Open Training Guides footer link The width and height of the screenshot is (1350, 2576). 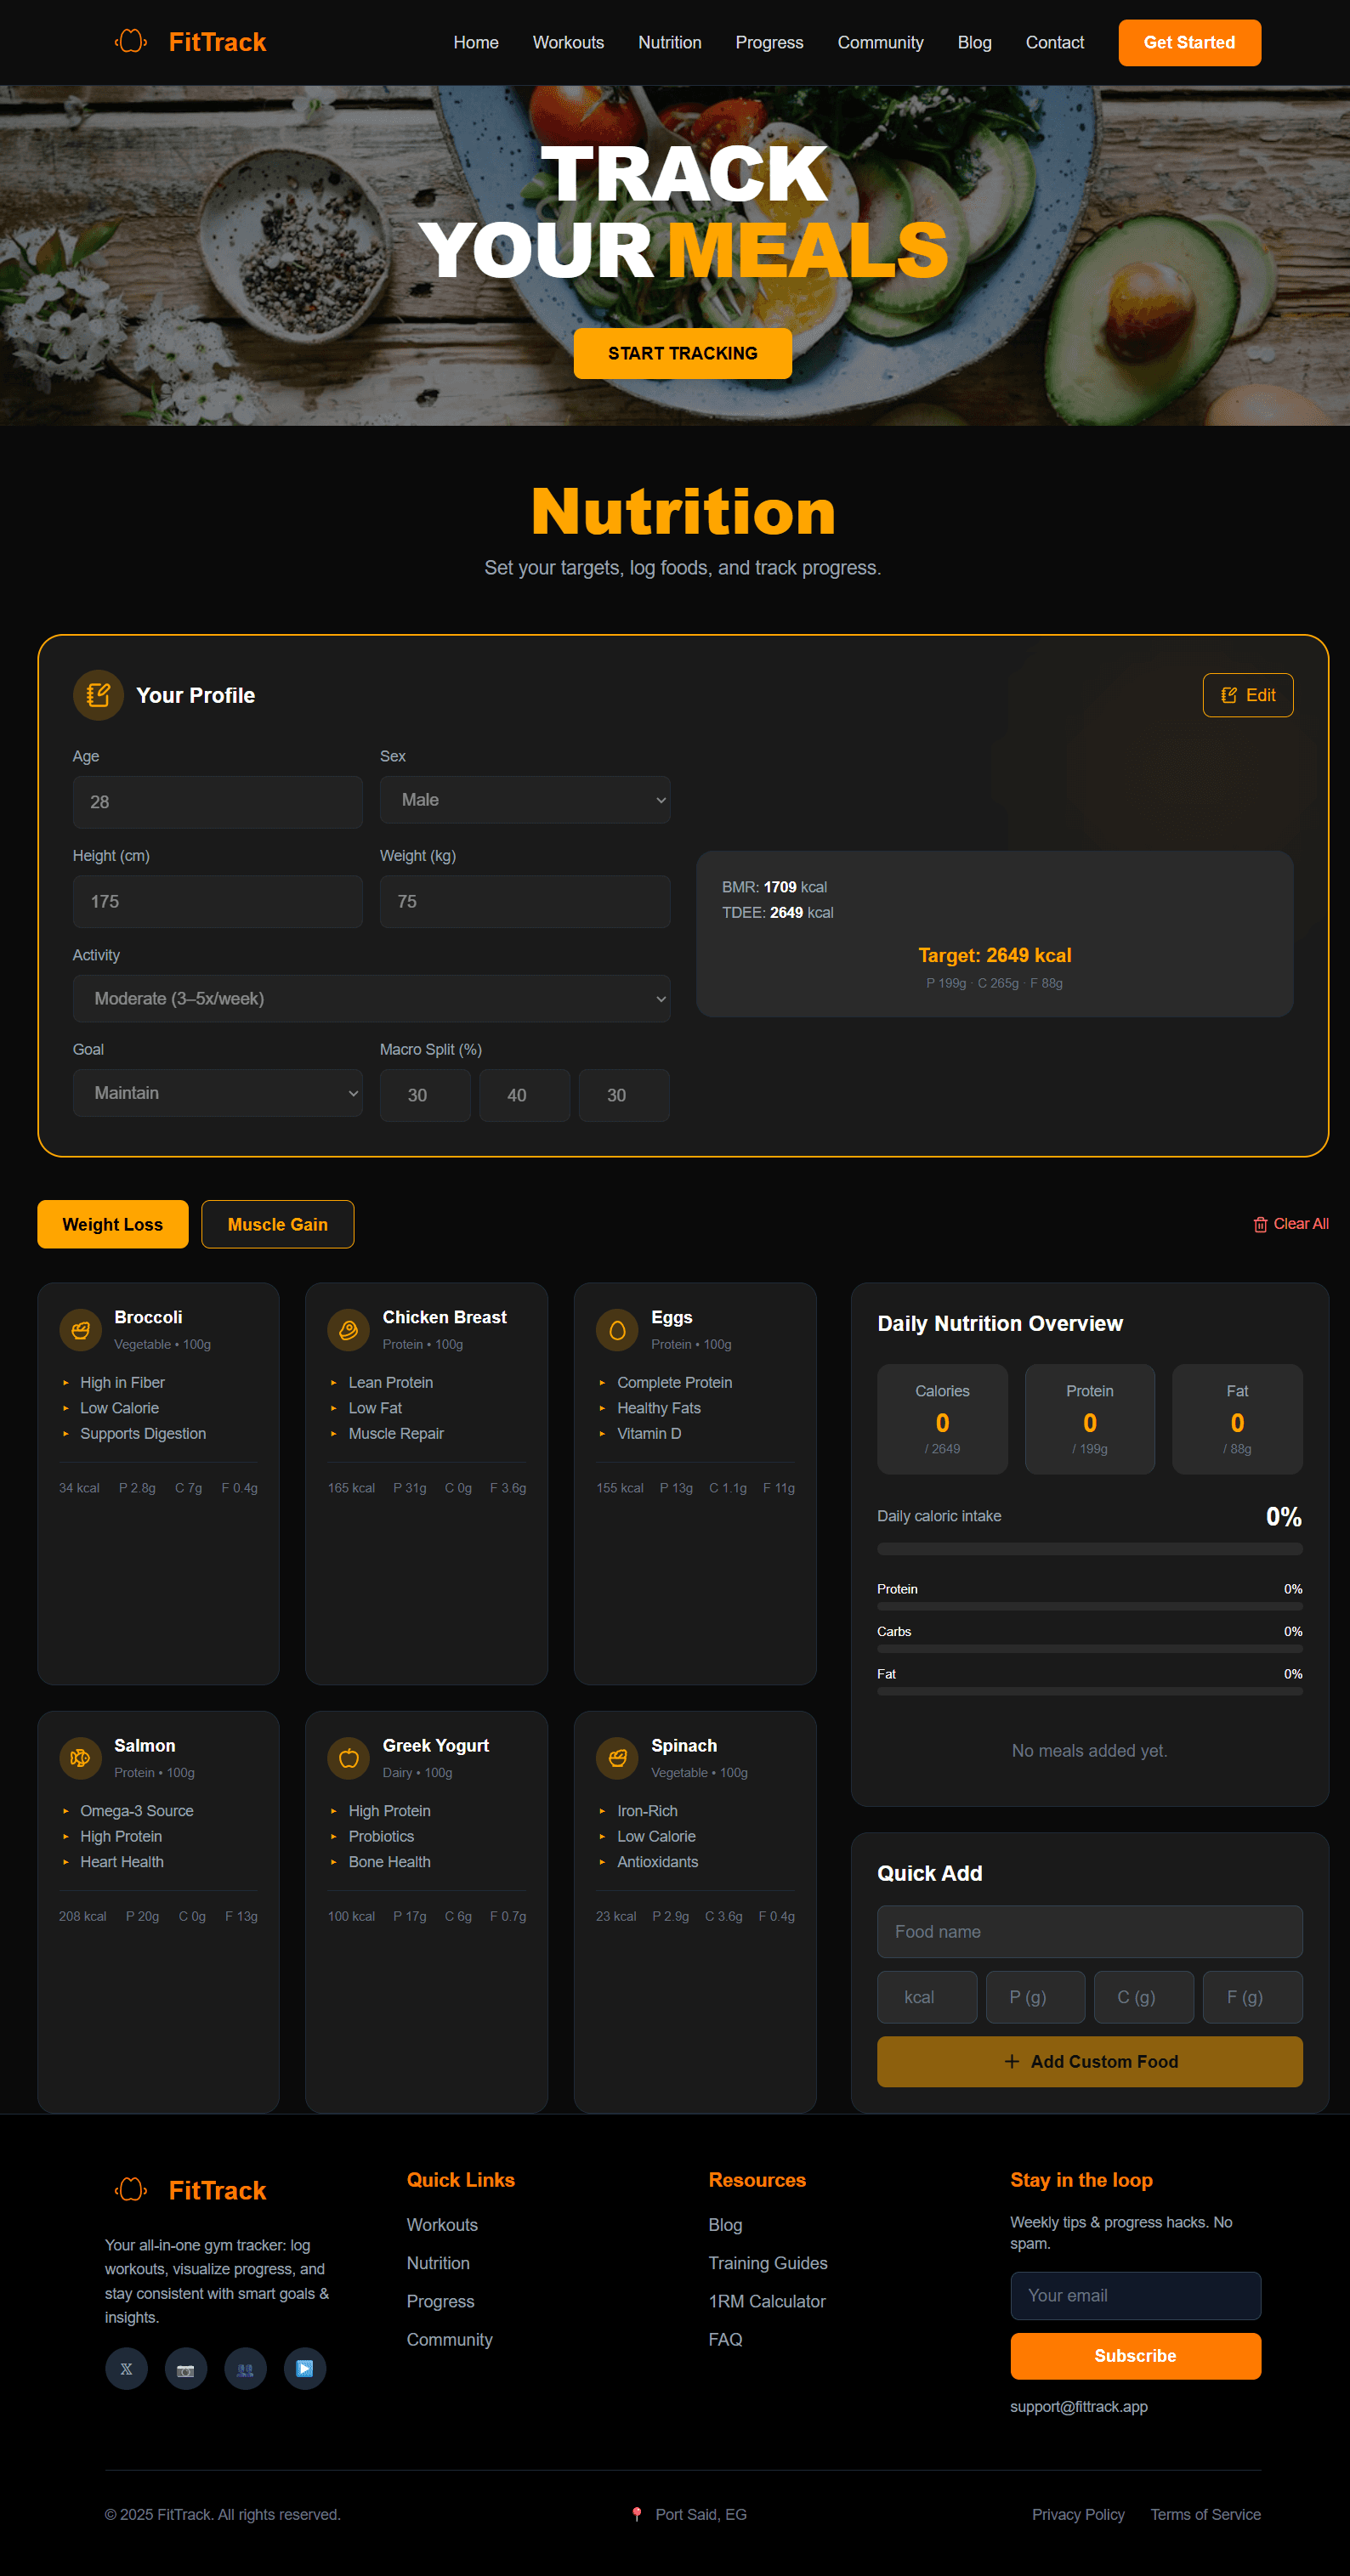768,2263
